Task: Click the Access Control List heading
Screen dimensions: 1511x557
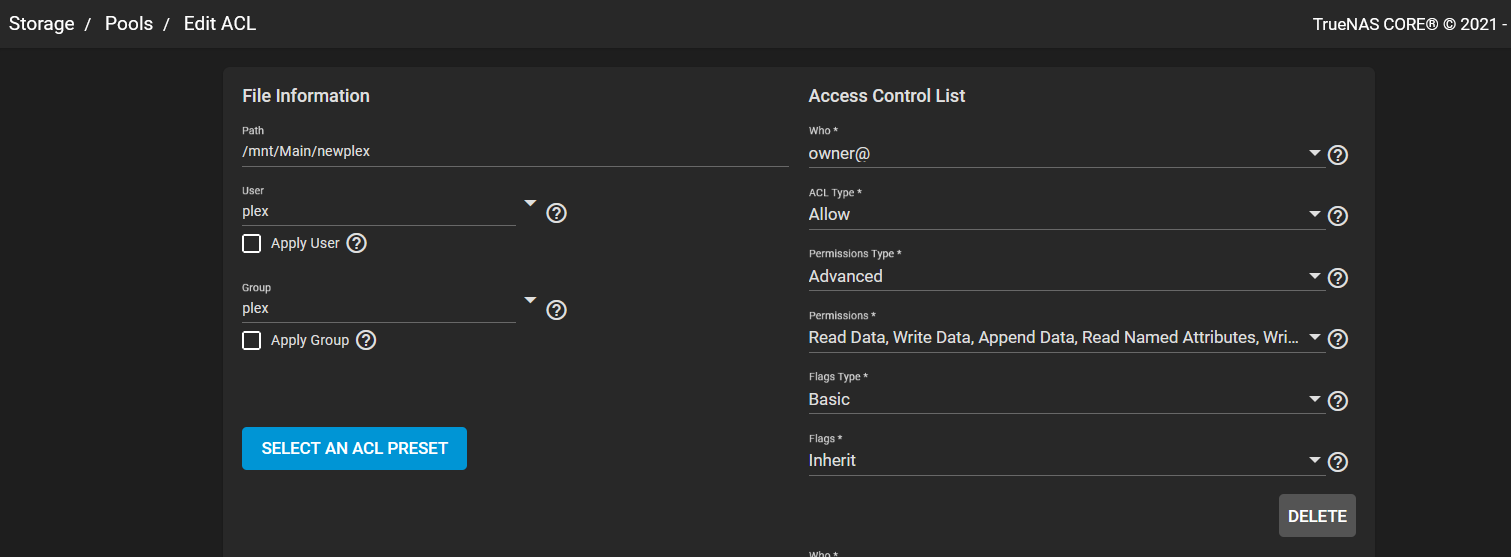Action: (887, 96)
